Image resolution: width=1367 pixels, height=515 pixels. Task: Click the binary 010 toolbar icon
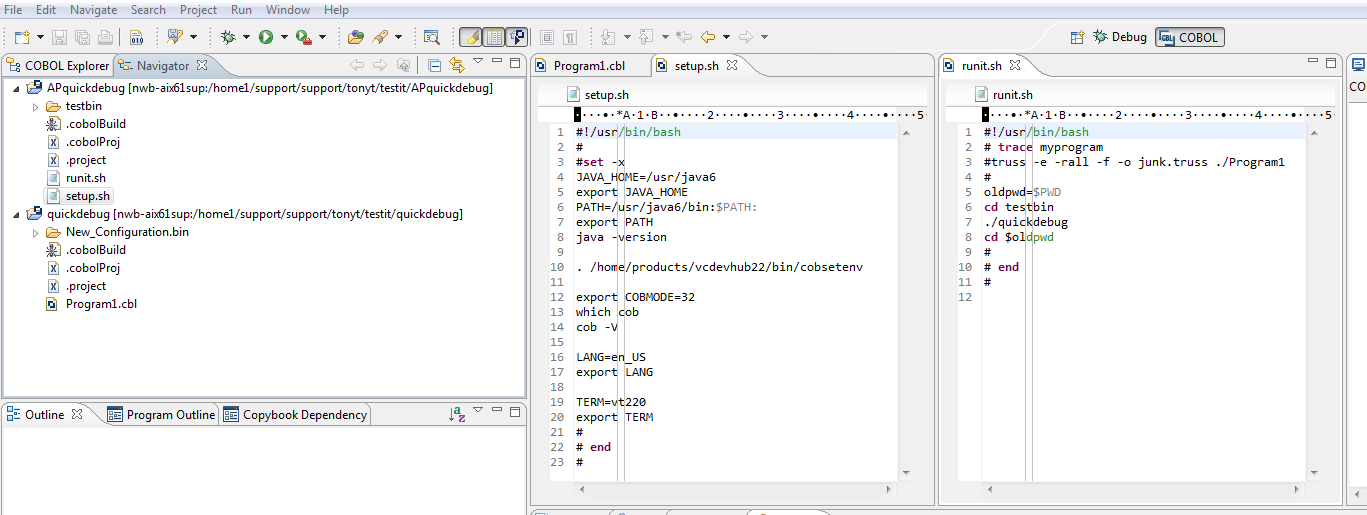[136, 37]
